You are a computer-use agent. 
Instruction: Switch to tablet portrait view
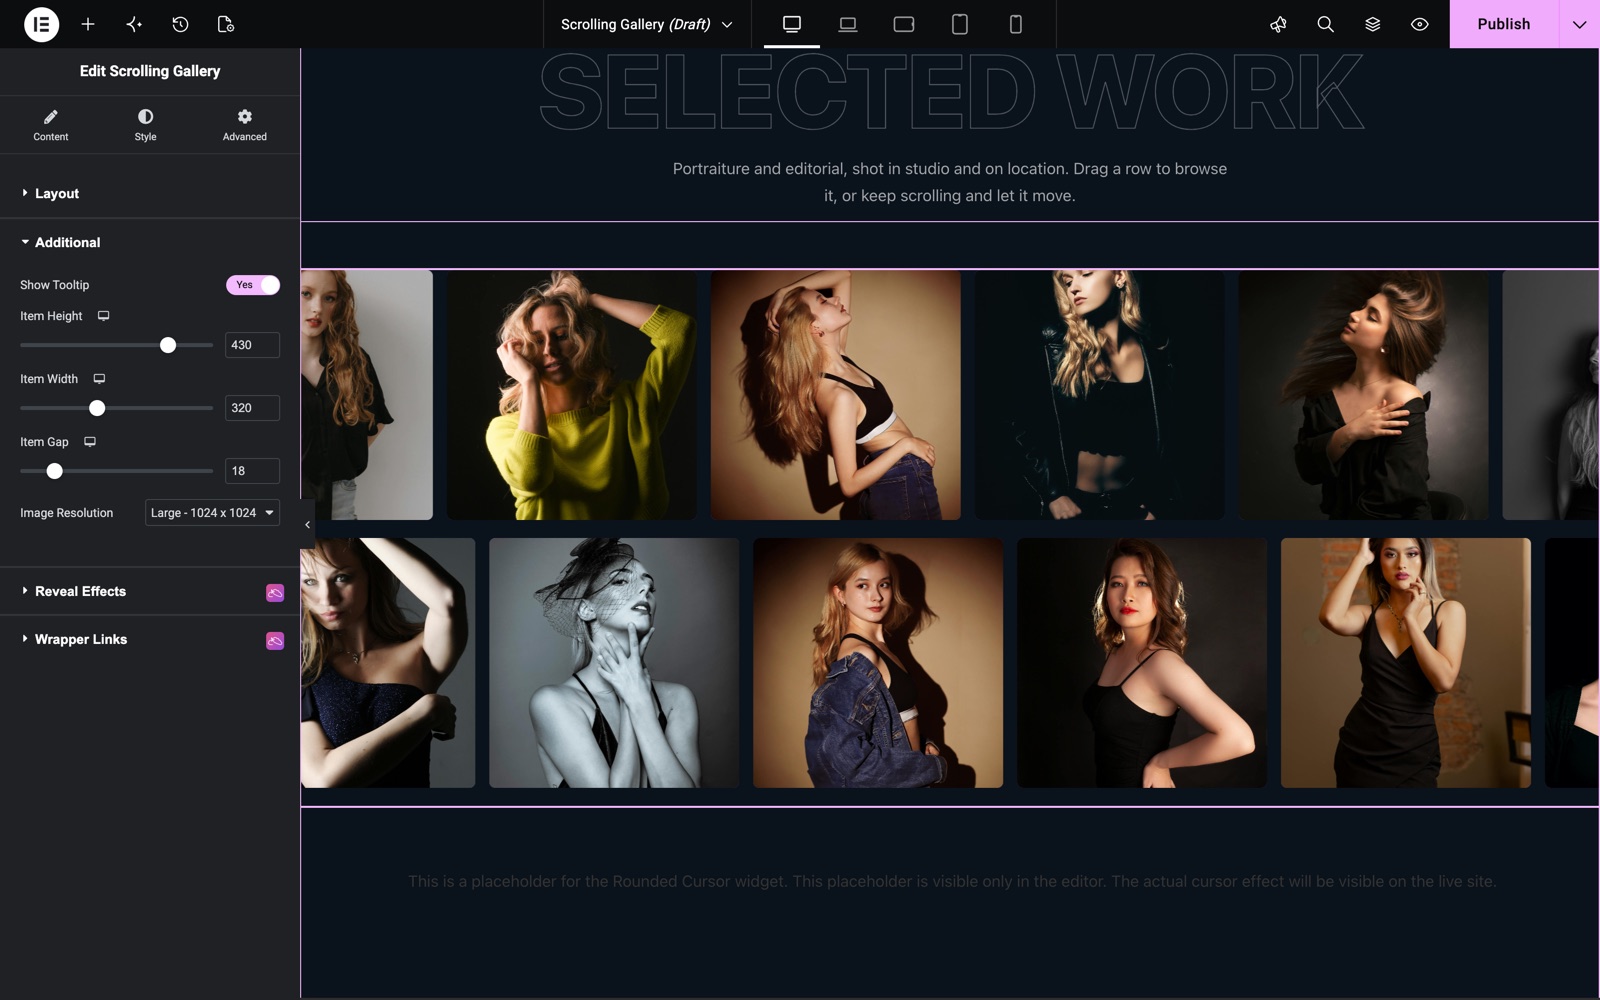tap(960, 24)
